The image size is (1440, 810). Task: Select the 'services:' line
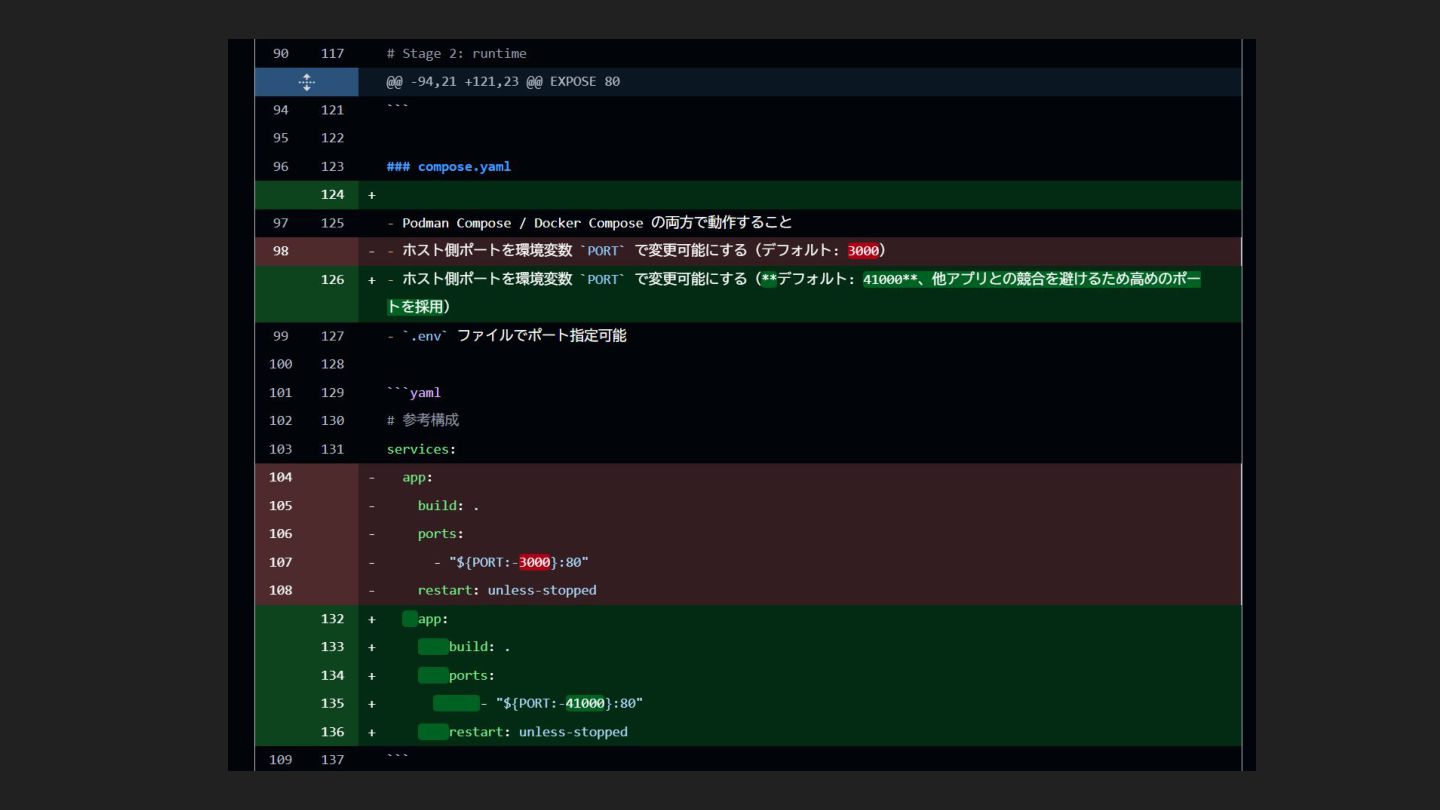point(421,449)
